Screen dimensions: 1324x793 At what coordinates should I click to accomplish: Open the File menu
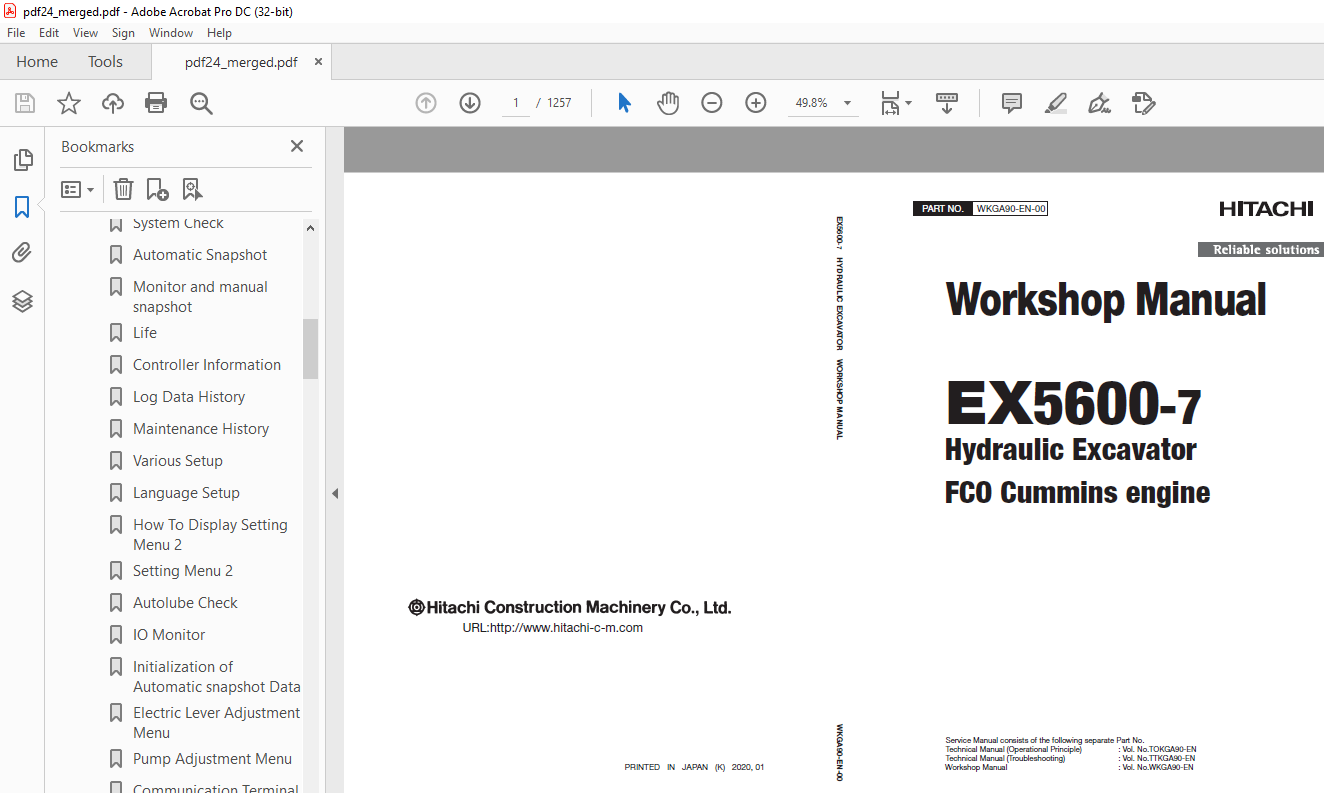[16, 33]
